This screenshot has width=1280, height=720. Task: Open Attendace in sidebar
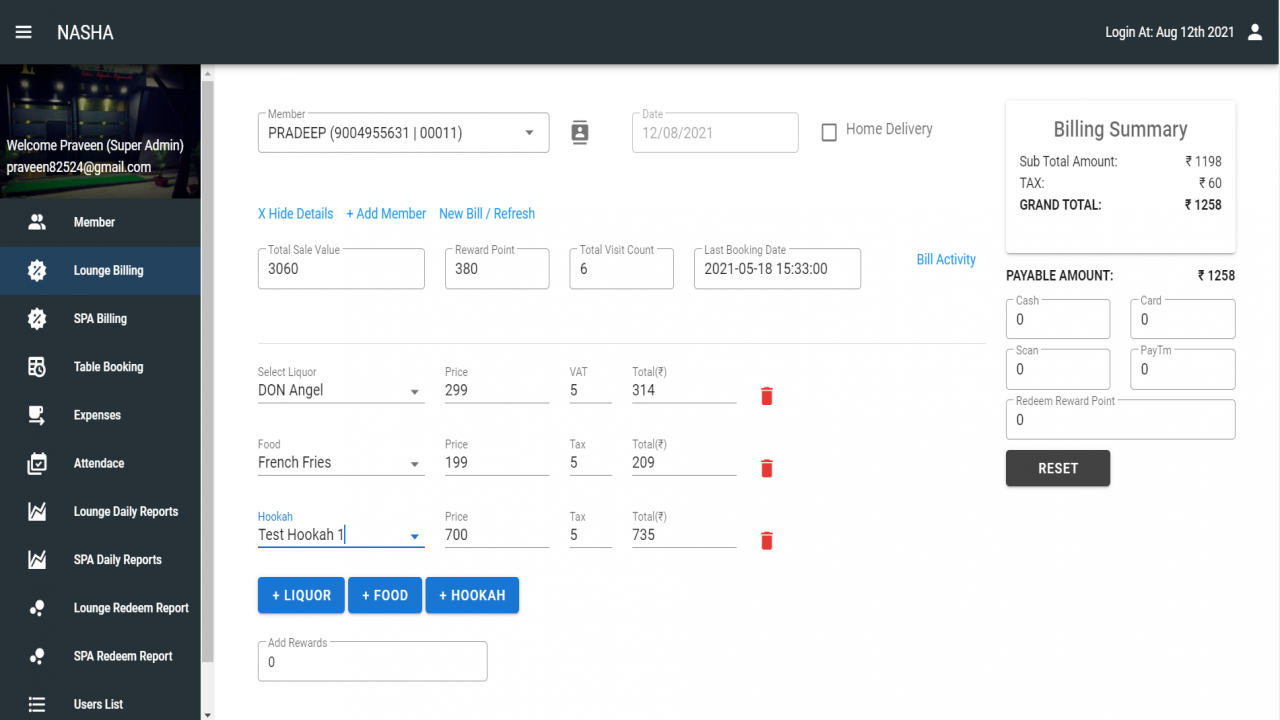tap(100, 463)
